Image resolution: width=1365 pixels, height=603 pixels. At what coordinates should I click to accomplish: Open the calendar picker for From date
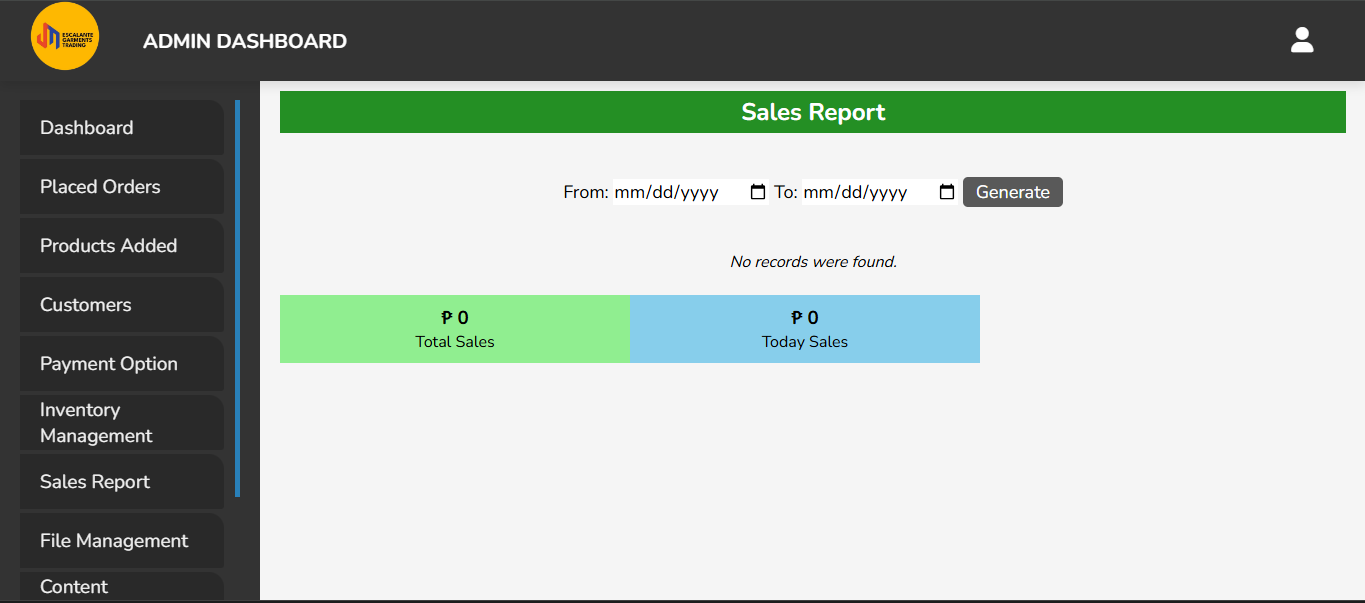point(756,191)
